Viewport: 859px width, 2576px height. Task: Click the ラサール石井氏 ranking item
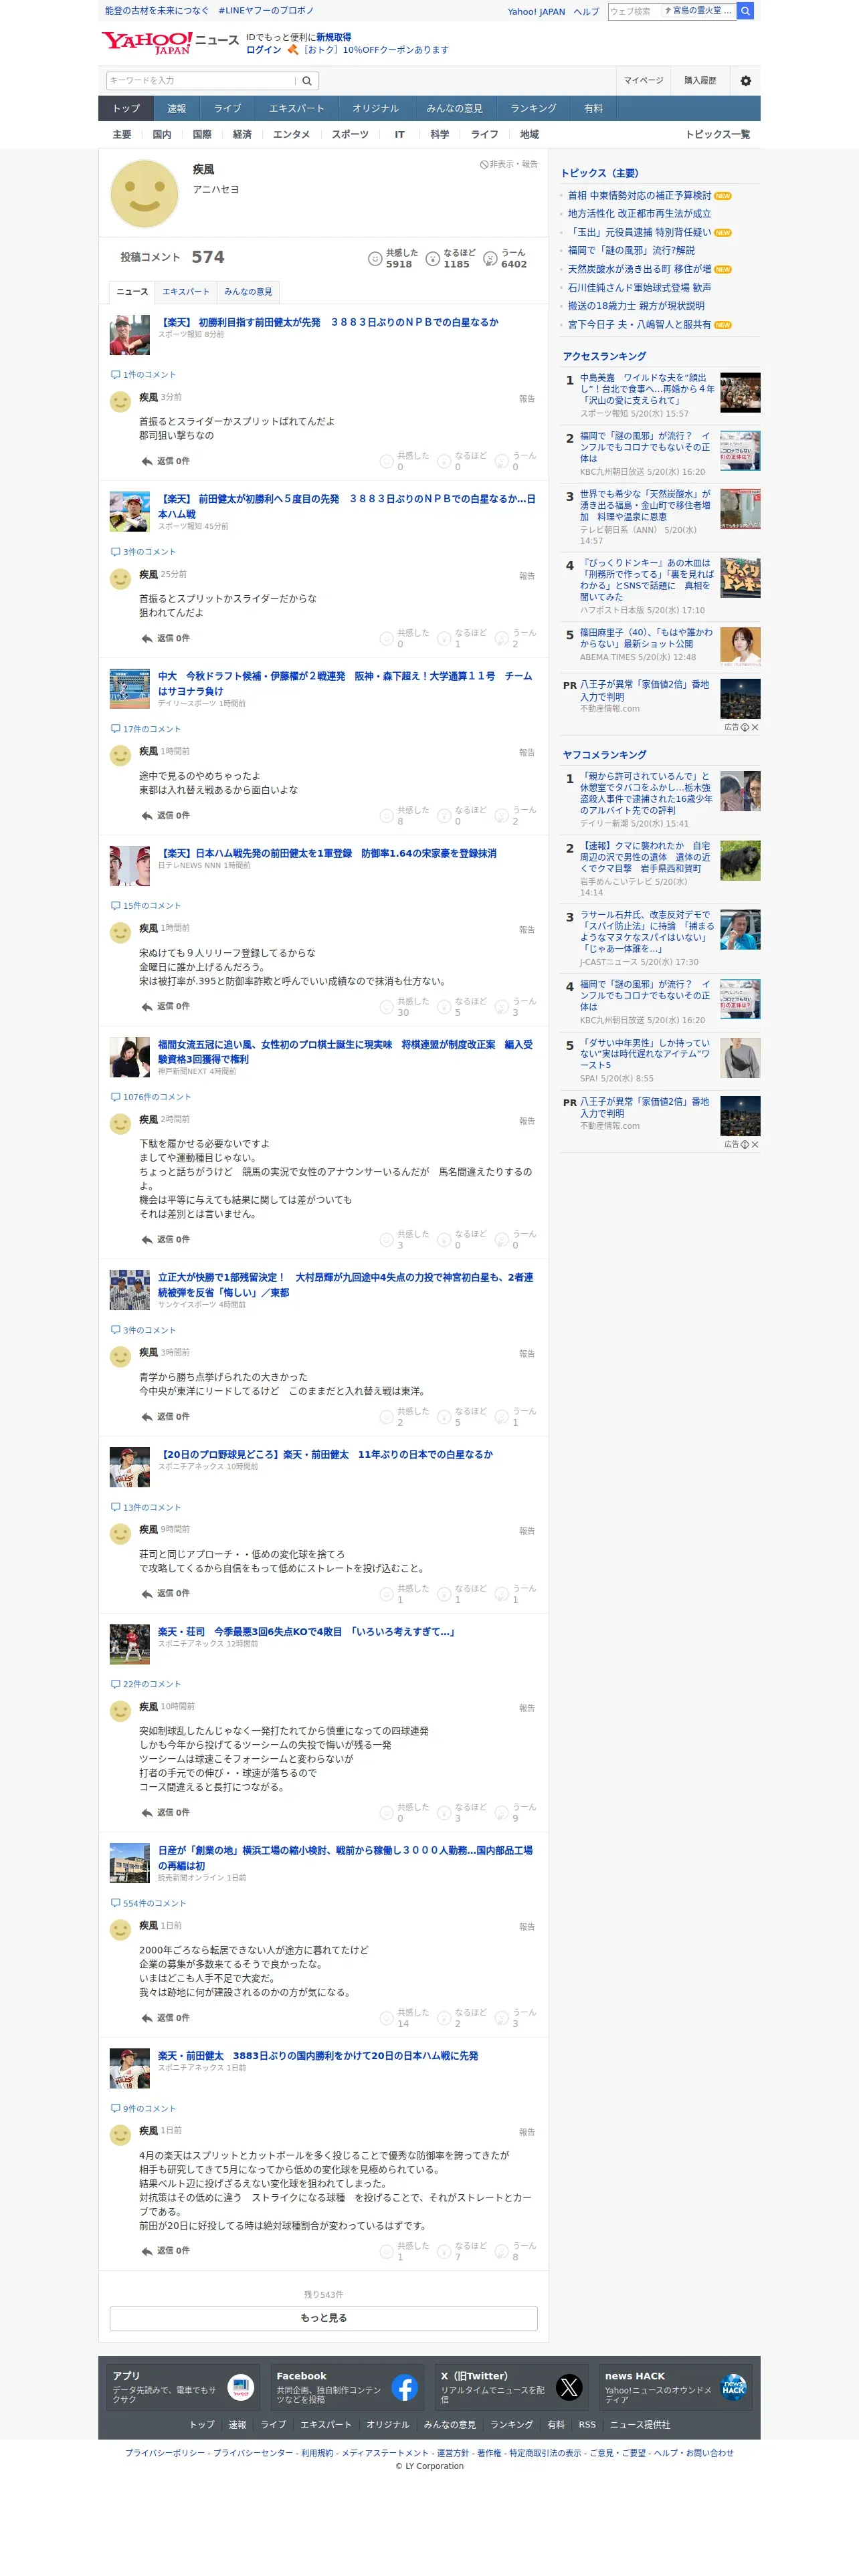point(646,932)
